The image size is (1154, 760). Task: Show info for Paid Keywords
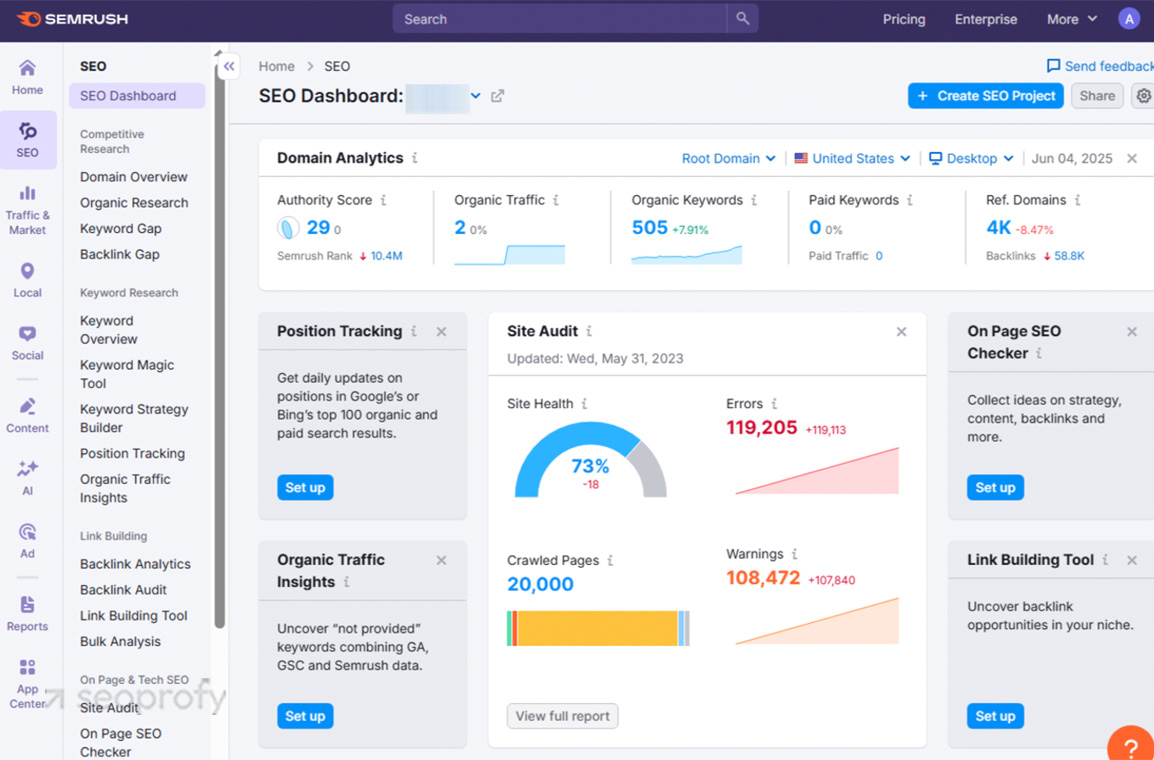pyautogui.click(x=910, y=200)
